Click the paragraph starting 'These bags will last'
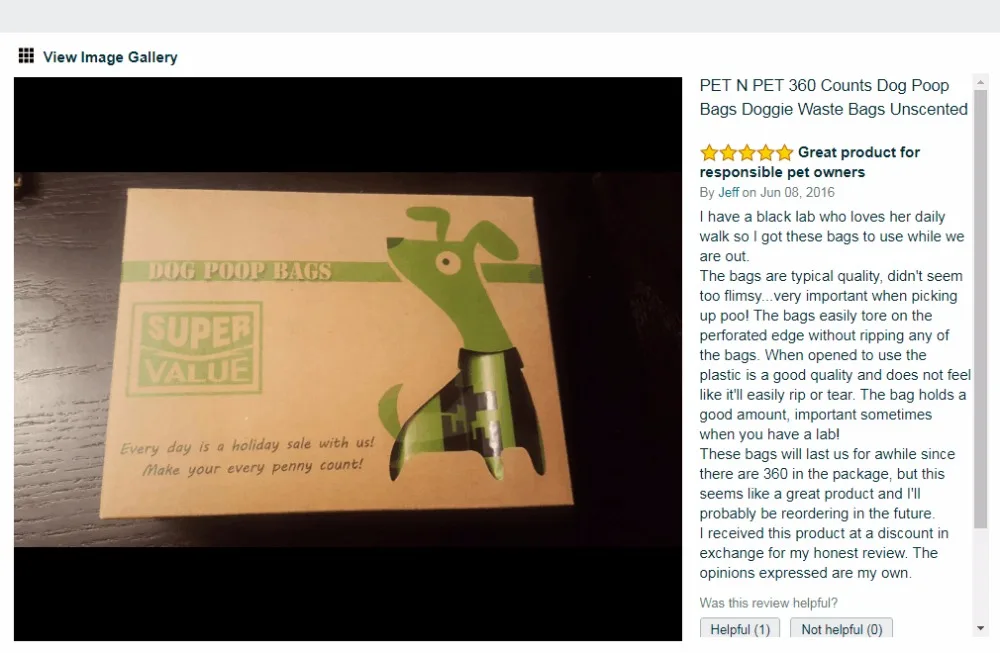1000x653 pixels. point(827,483)
